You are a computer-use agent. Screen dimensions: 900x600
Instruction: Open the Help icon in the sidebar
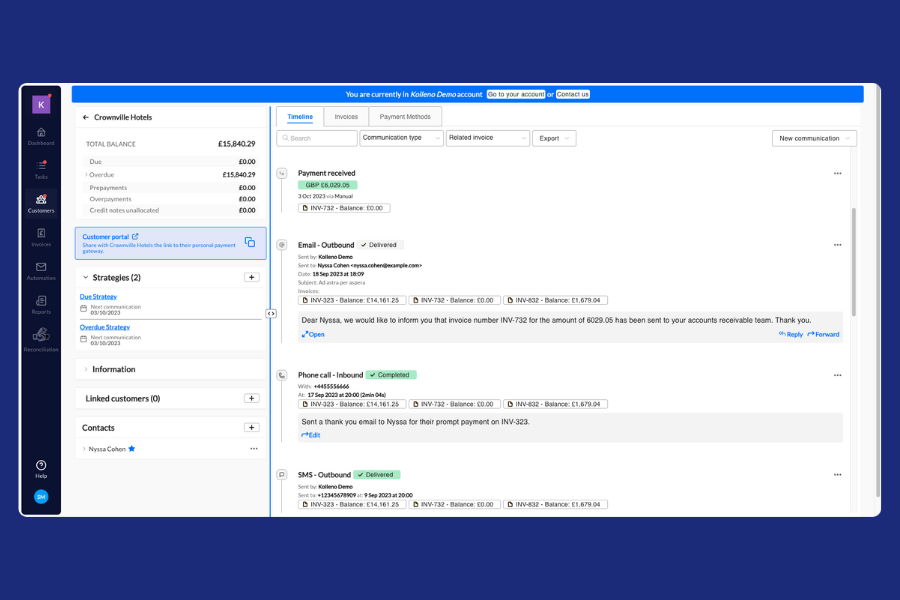pos(41,466)
